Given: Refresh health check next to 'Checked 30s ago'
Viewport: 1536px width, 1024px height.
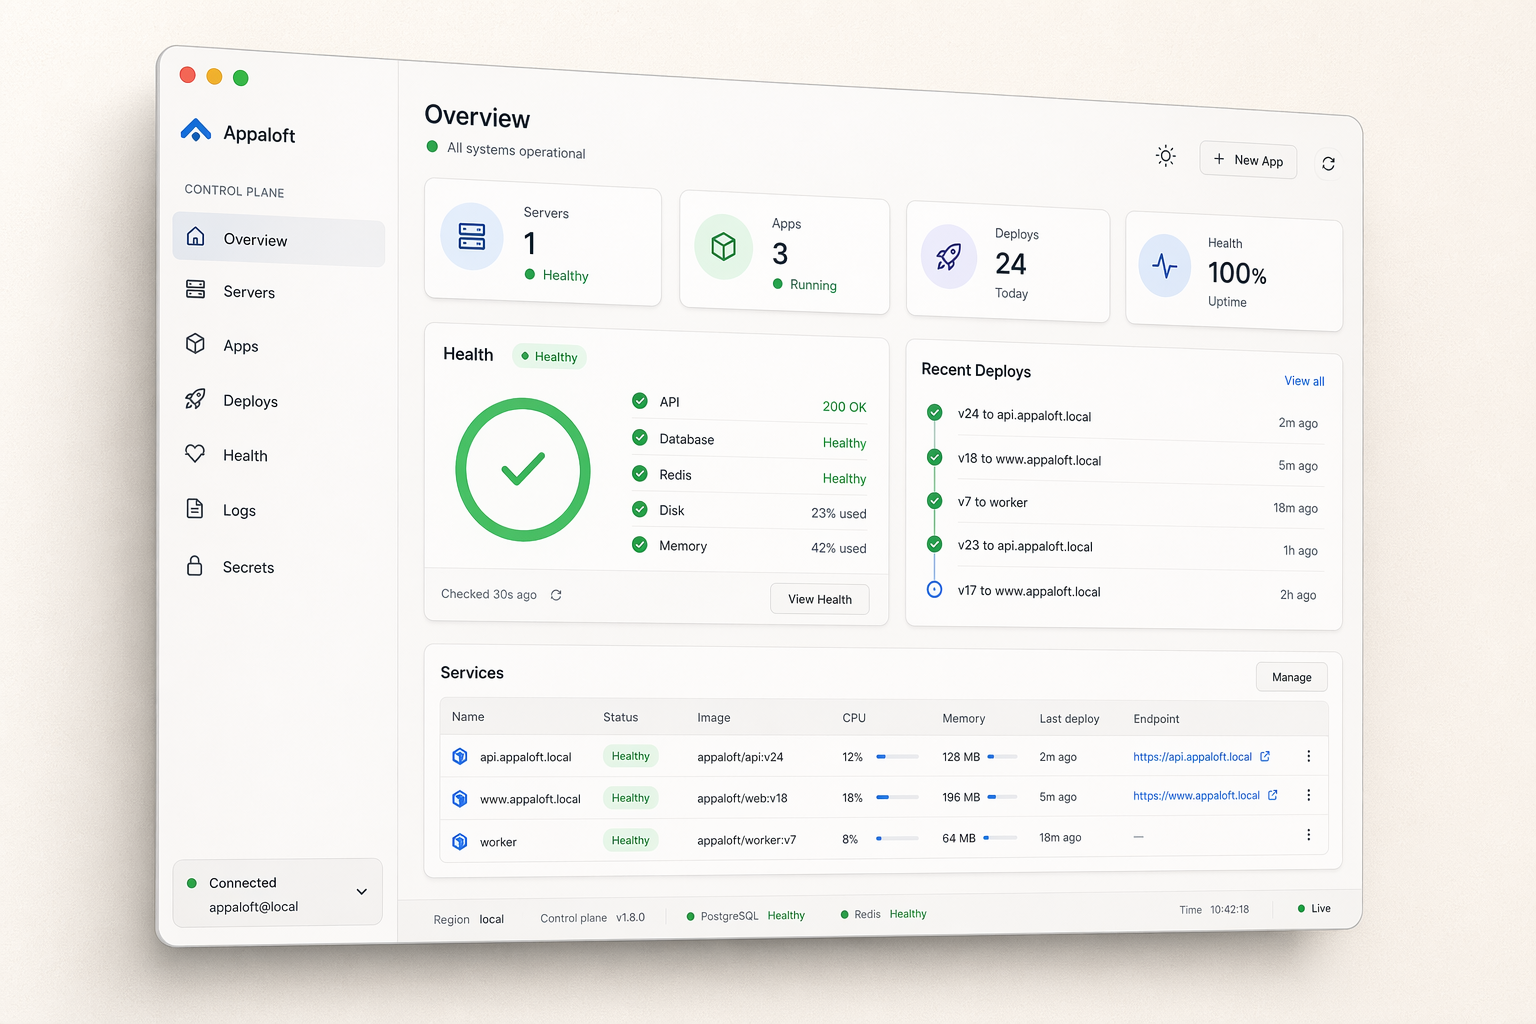Looking at the screenshot, I should (556, 594).
